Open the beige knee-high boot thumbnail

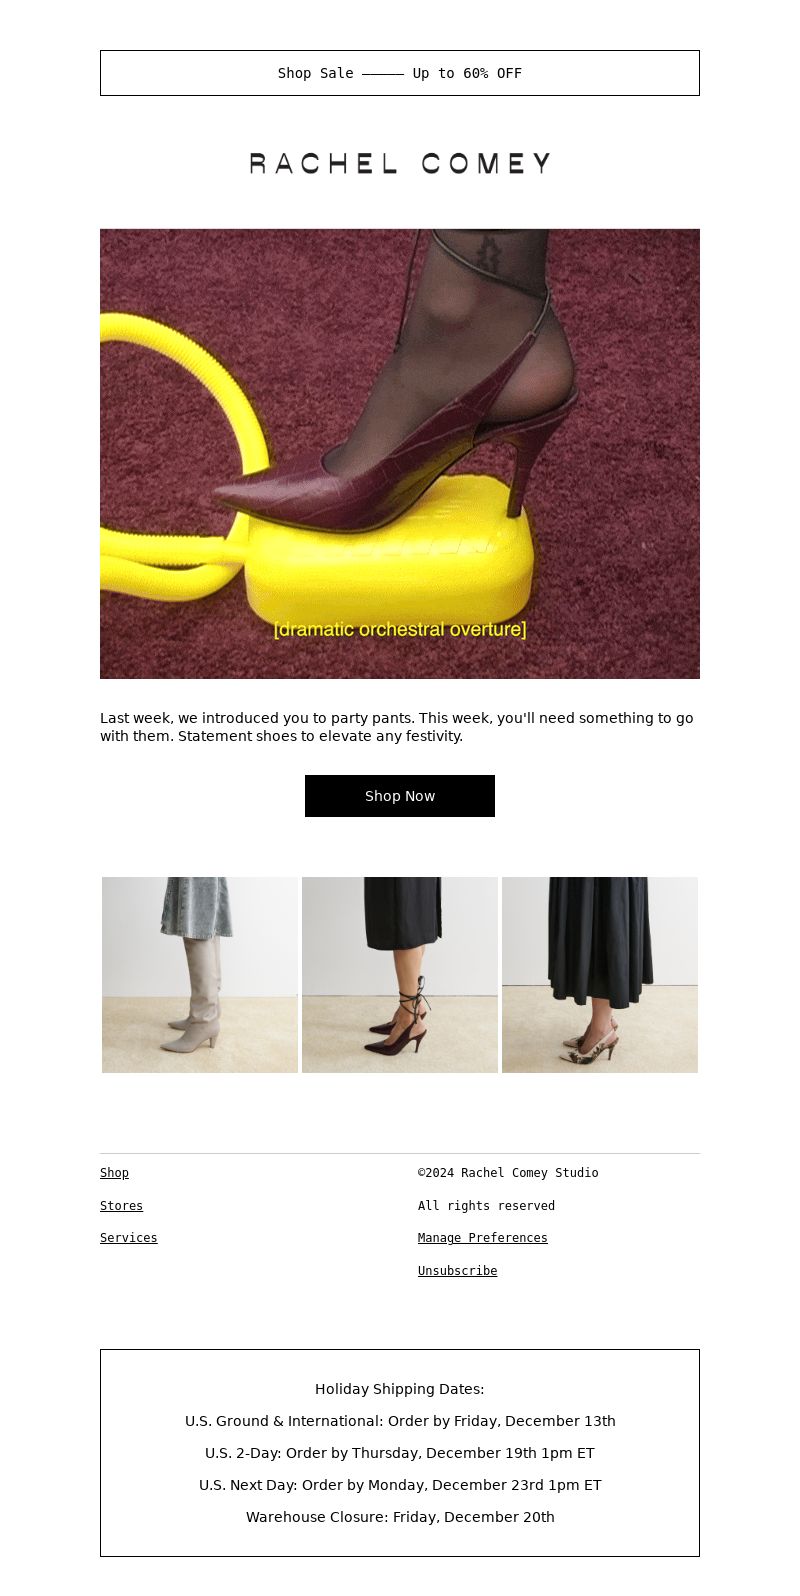[200, 975]
